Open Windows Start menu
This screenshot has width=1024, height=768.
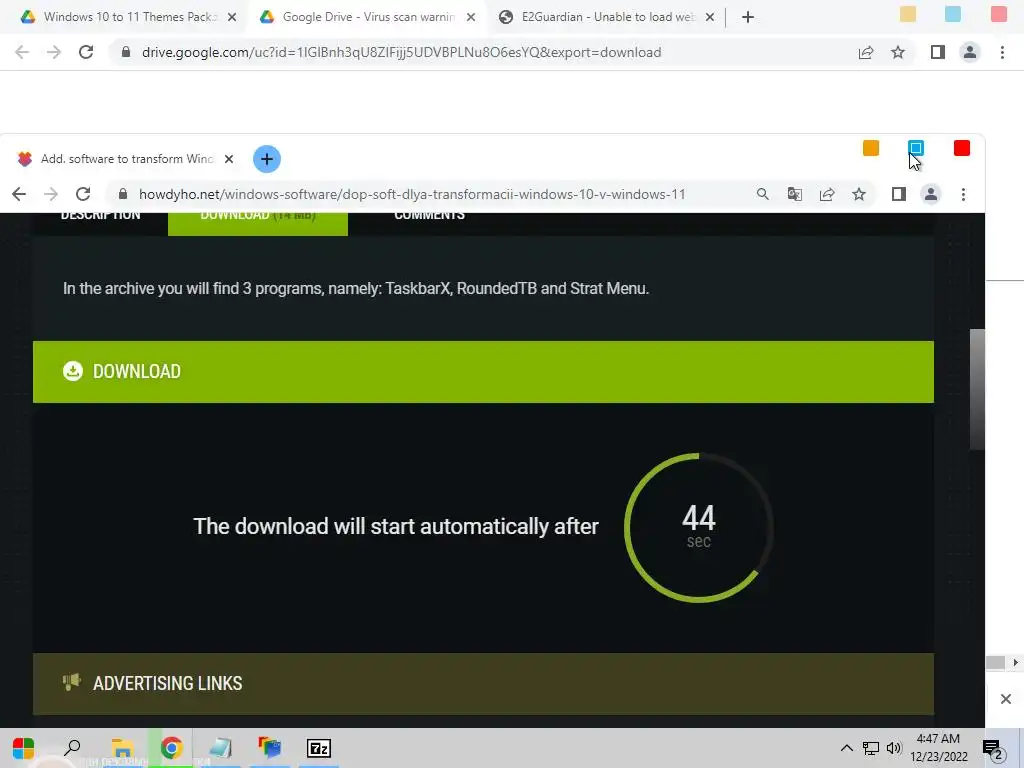(x=24, y=748)
